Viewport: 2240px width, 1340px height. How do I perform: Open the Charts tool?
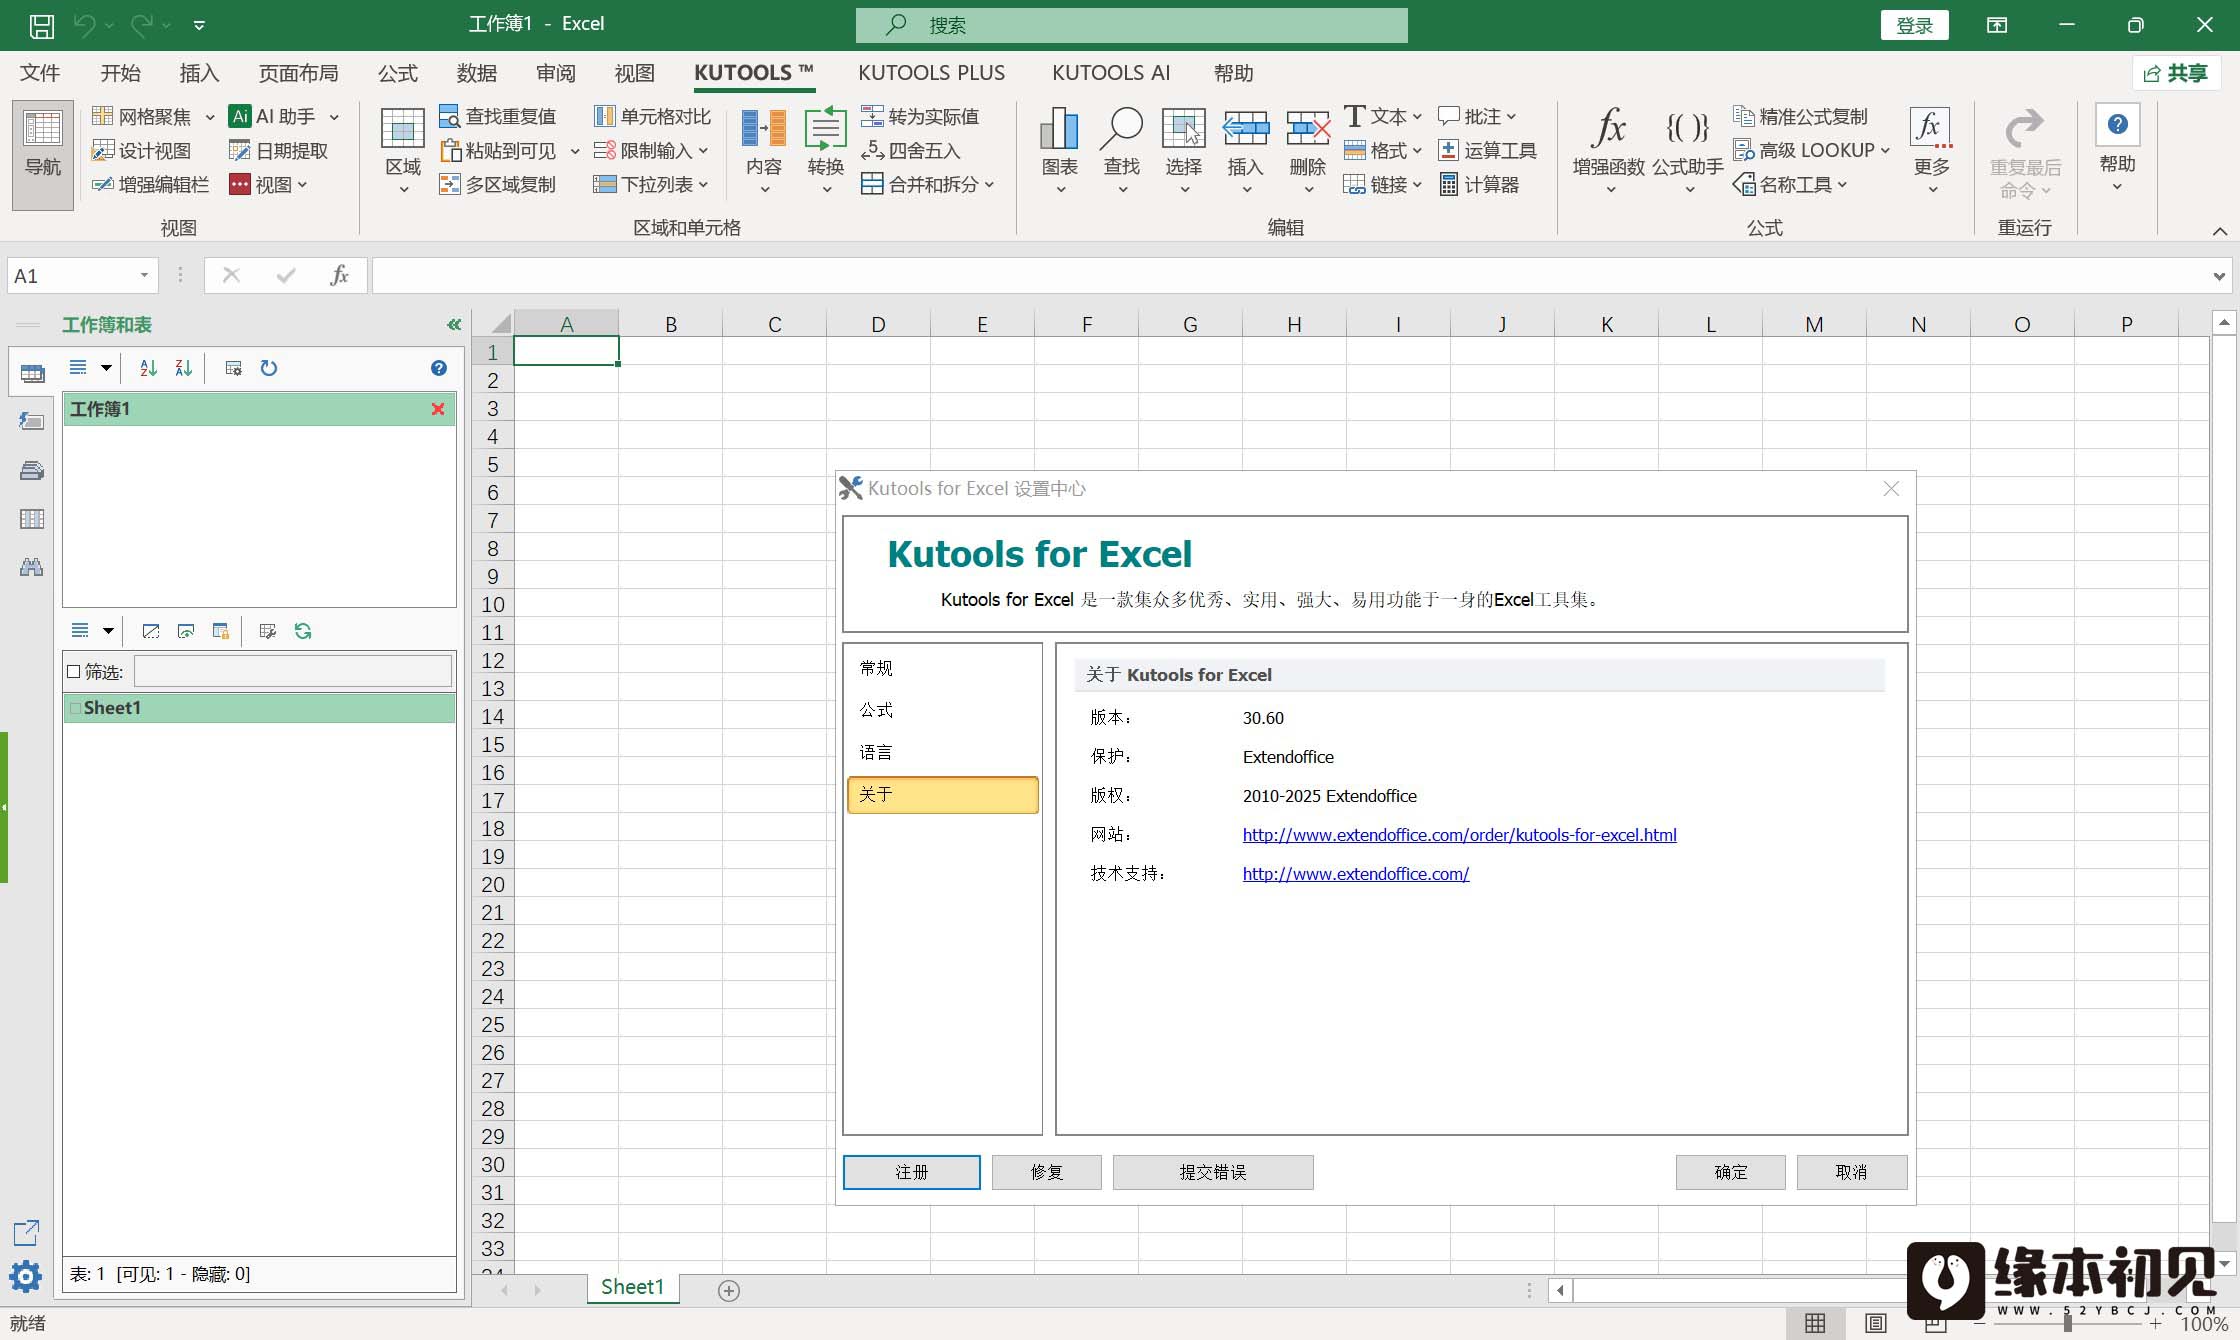(x=1059, y=150)
